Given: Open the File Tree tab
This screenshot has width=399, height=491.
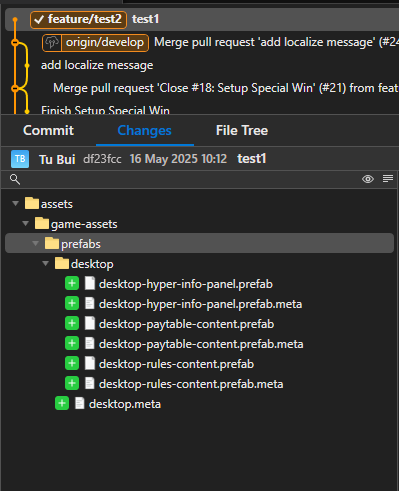Looking at the screenshot, I should (x=242, y=131).
